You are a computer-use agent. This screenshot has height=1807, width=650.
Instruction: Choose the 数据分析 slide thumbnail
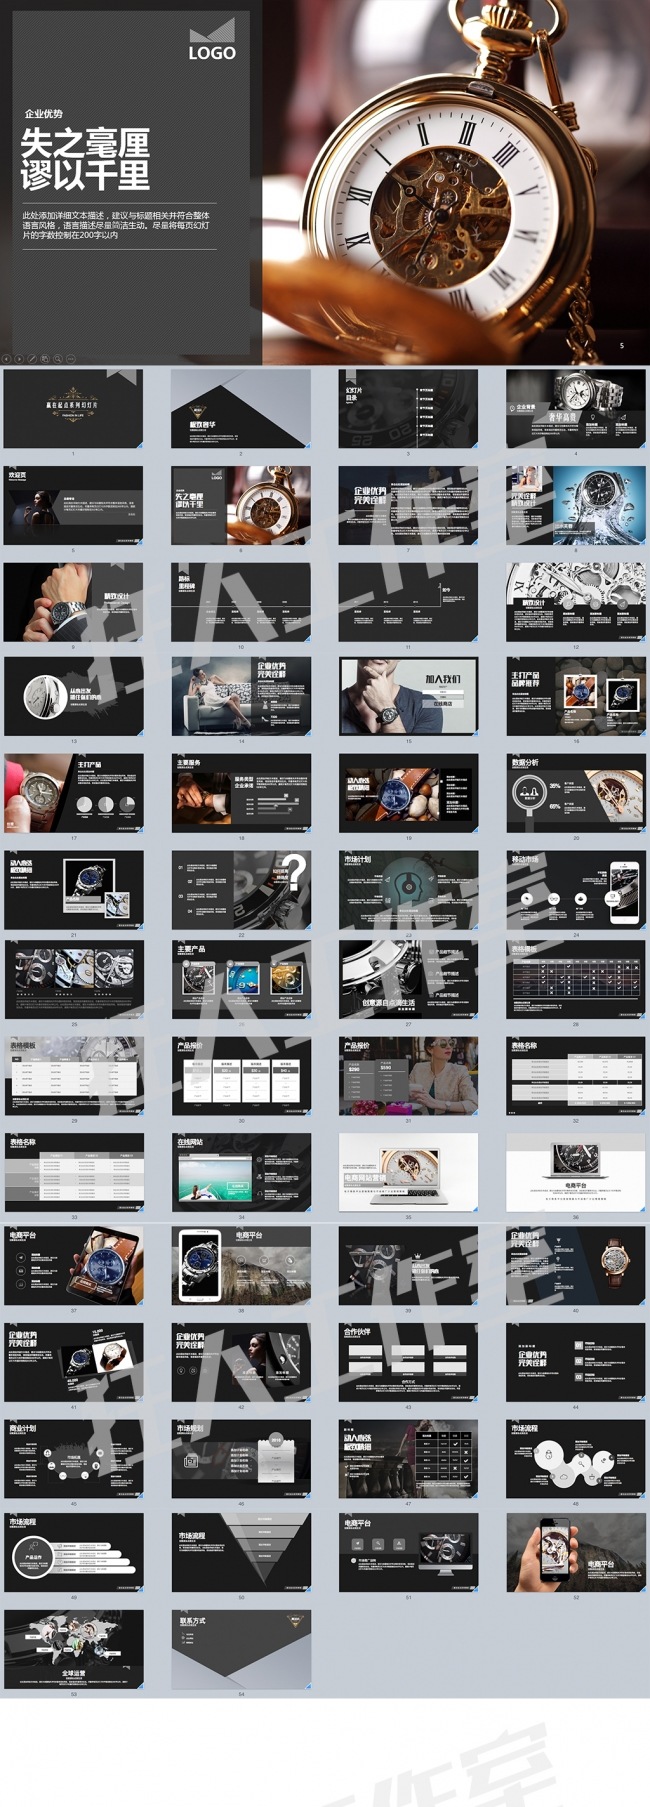pos(576,793)
